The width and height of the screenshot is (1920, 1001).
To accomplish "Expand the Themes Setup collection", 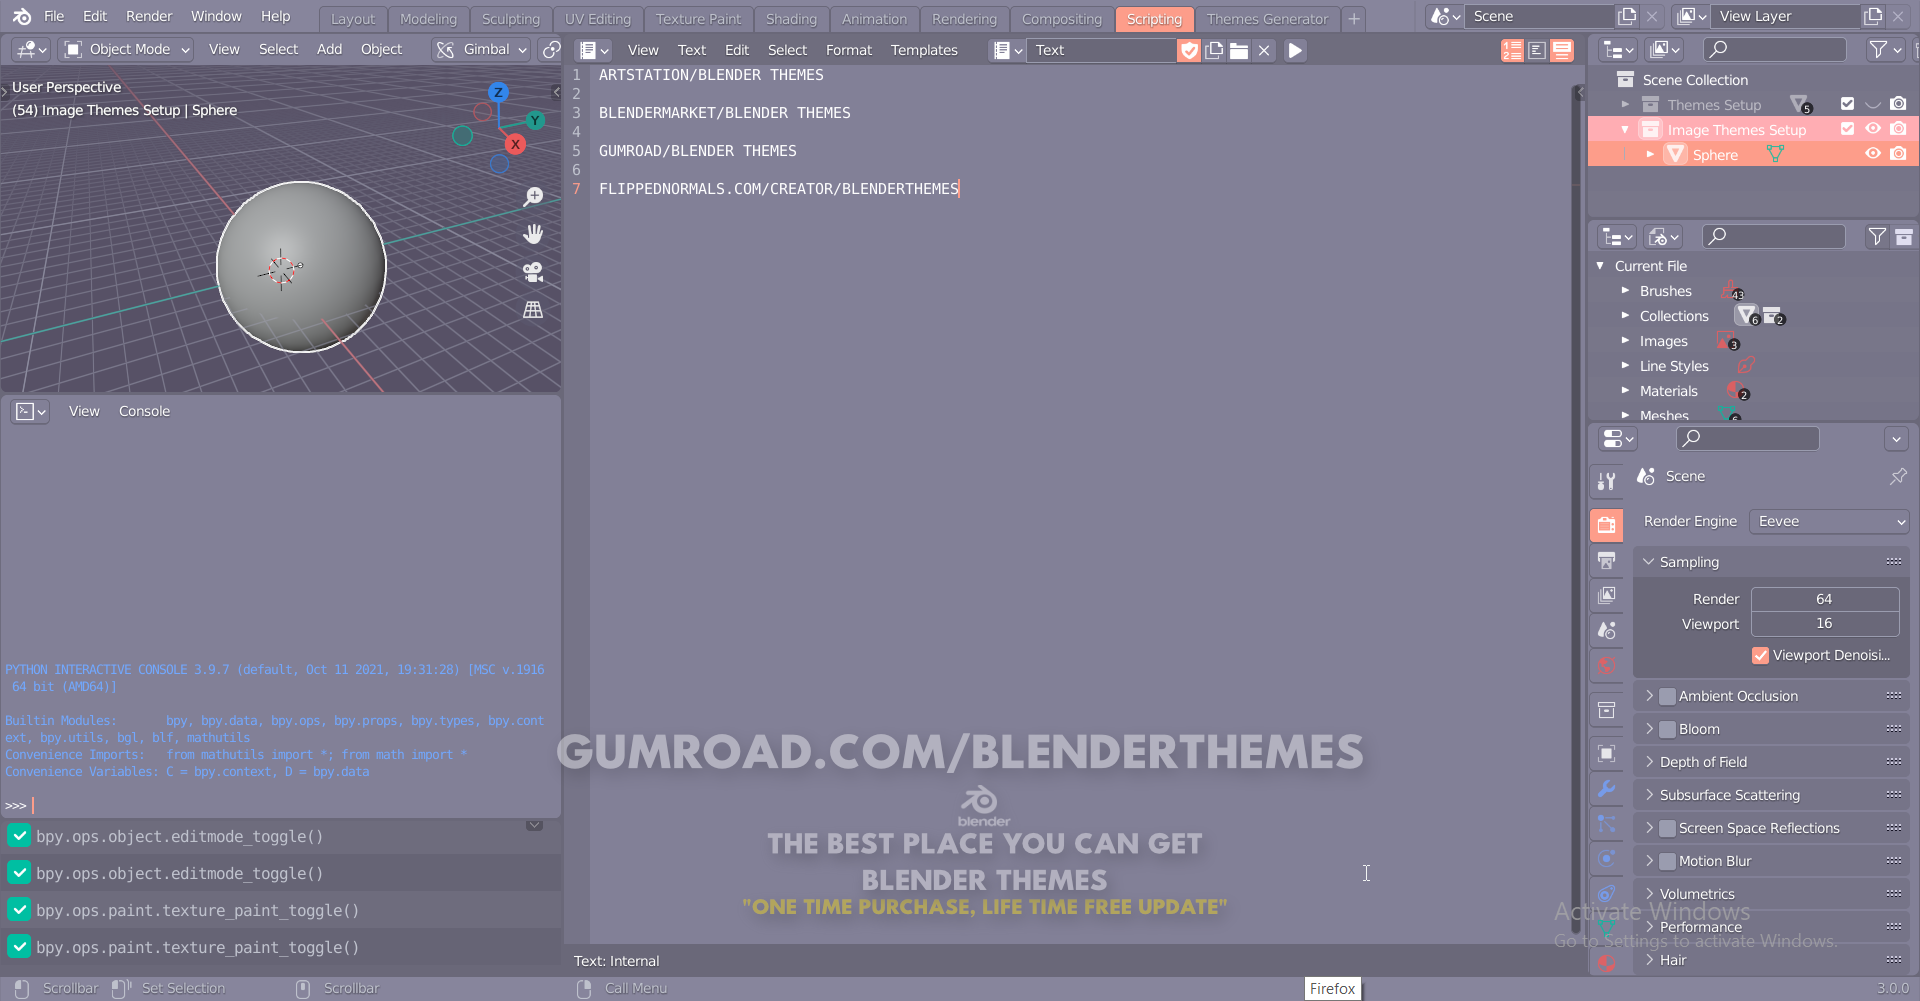I will [1625, 104].
